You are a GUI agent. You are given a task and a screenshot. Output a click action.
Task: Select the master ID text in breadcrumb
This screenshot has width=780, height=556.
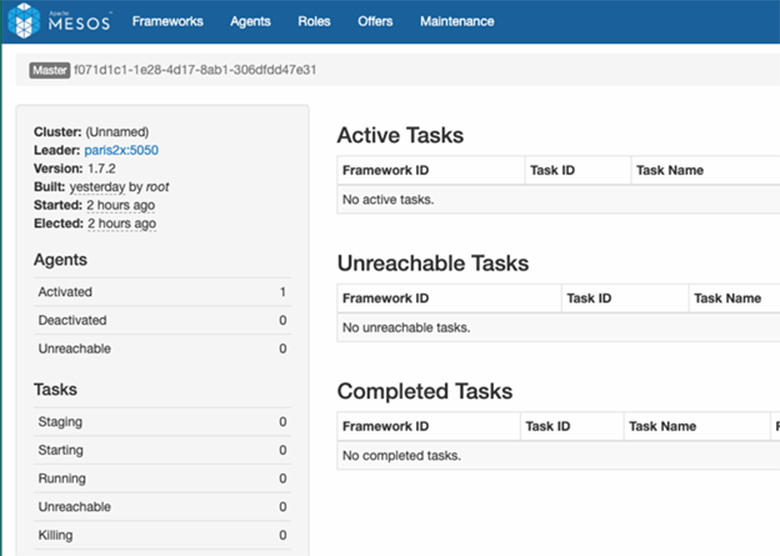pyautogui.click(x=195, y=71)
